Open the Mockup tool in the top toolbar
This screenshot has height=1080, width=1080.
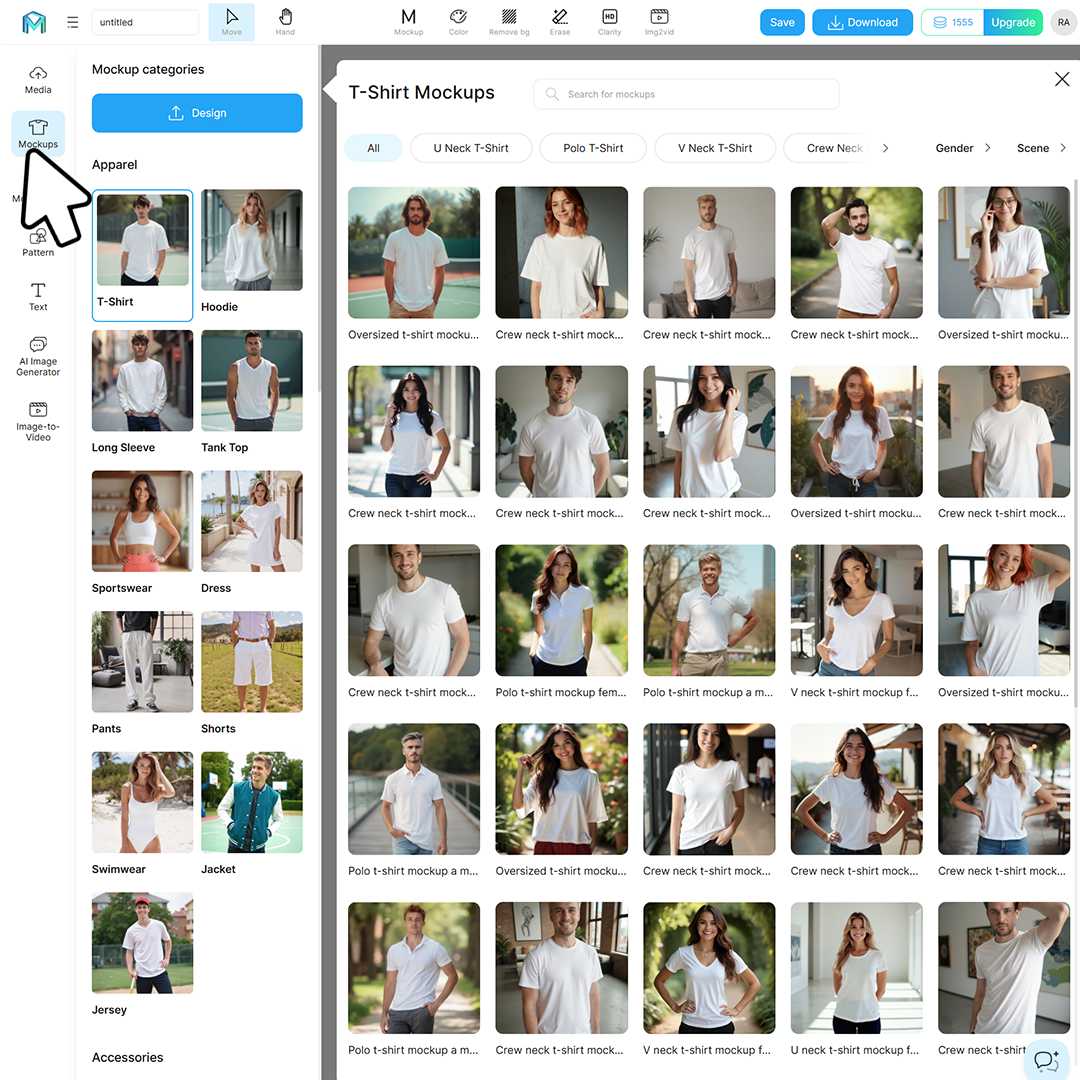(408, 22)
